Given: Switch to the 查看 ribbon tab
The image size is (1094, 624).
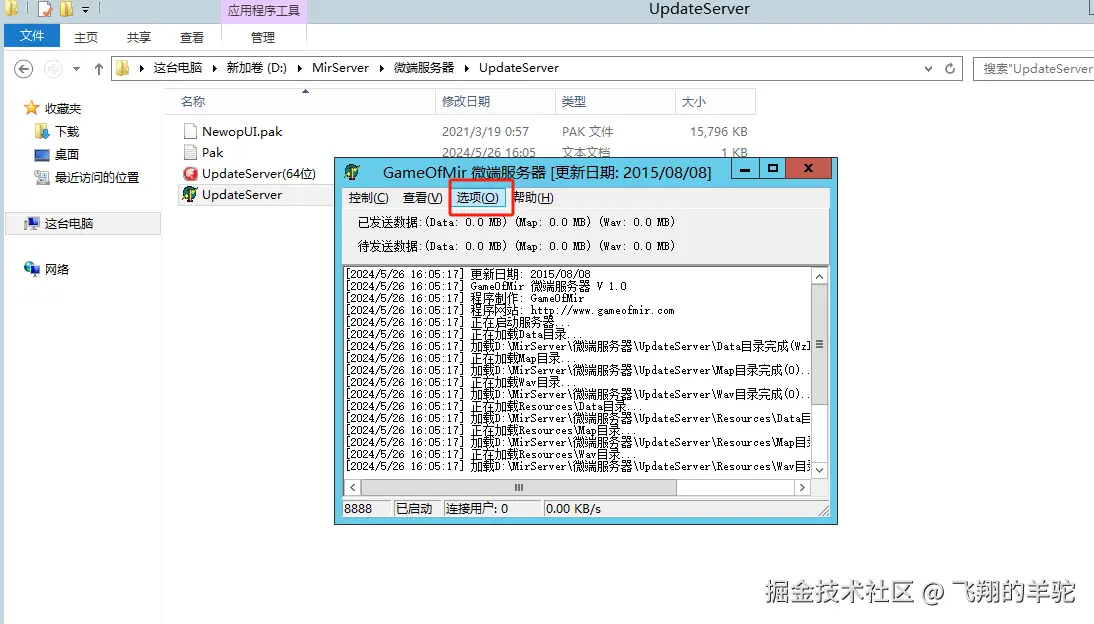Looking at the screenshot, I should tap(192, 37).
